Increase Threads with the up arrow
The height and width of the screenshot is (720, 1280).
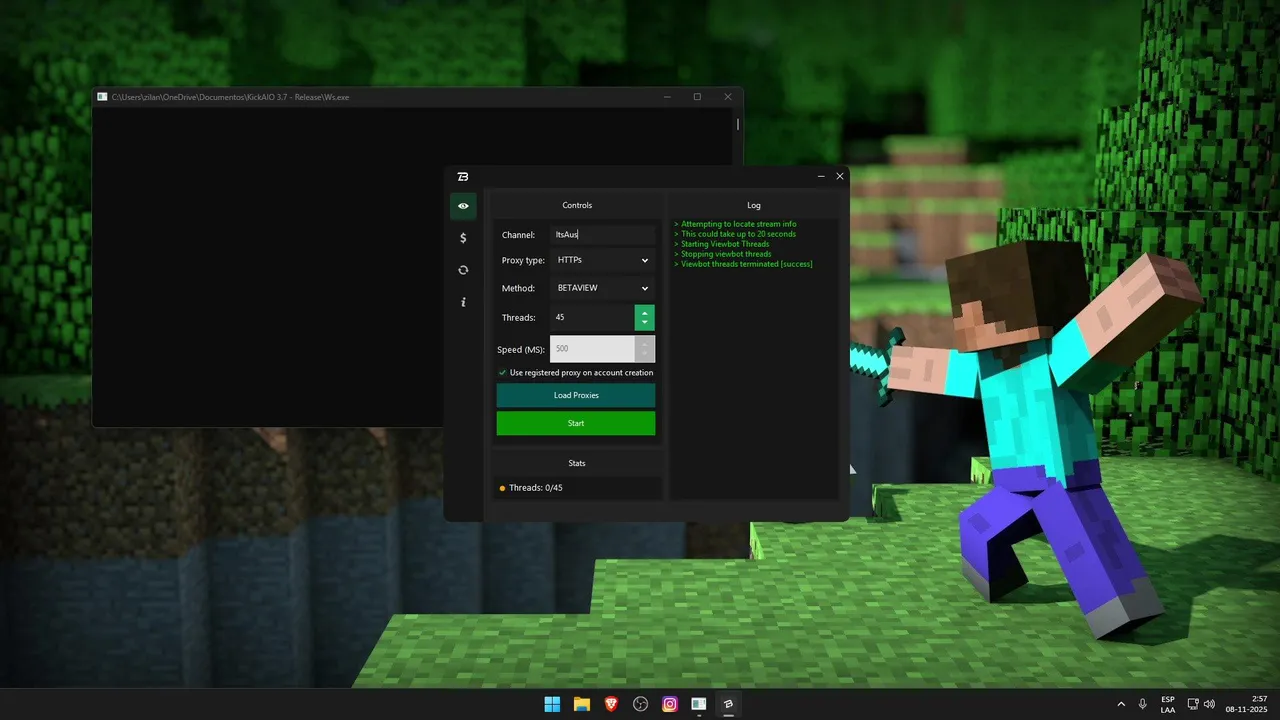pos(645,312)
